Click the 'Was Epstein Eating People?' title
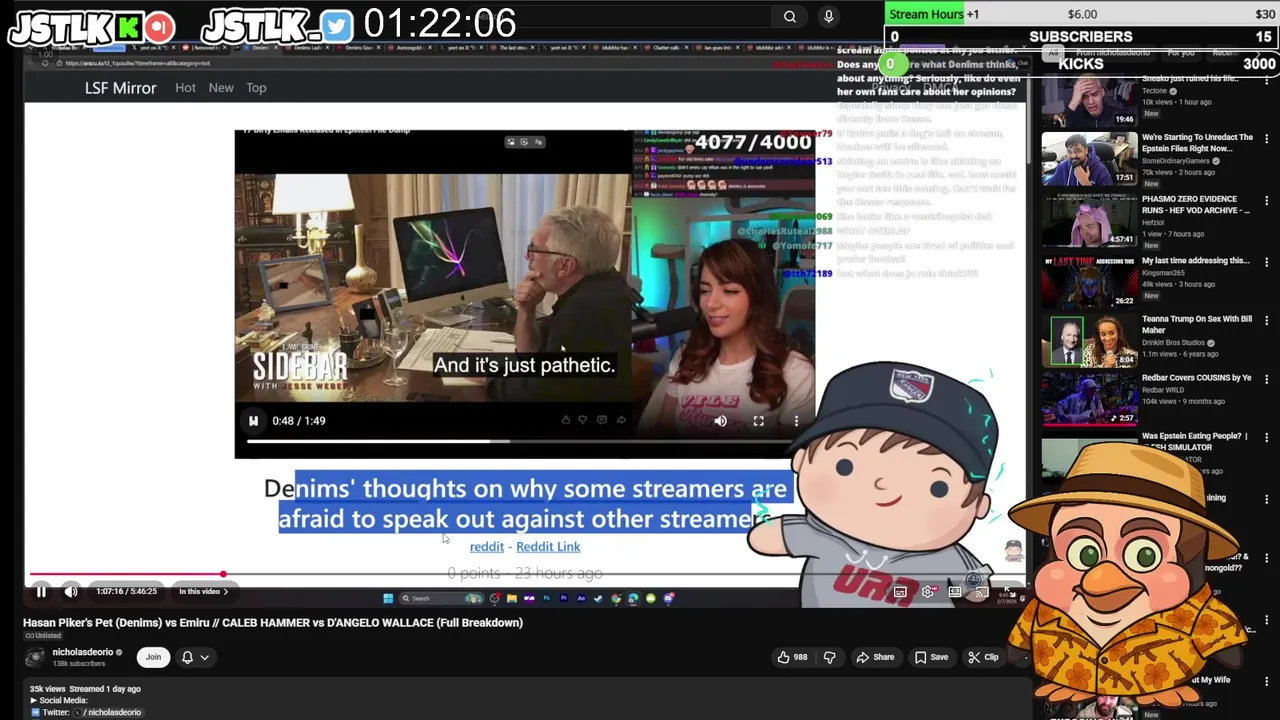The image size is (1280, 720). 1194,441
